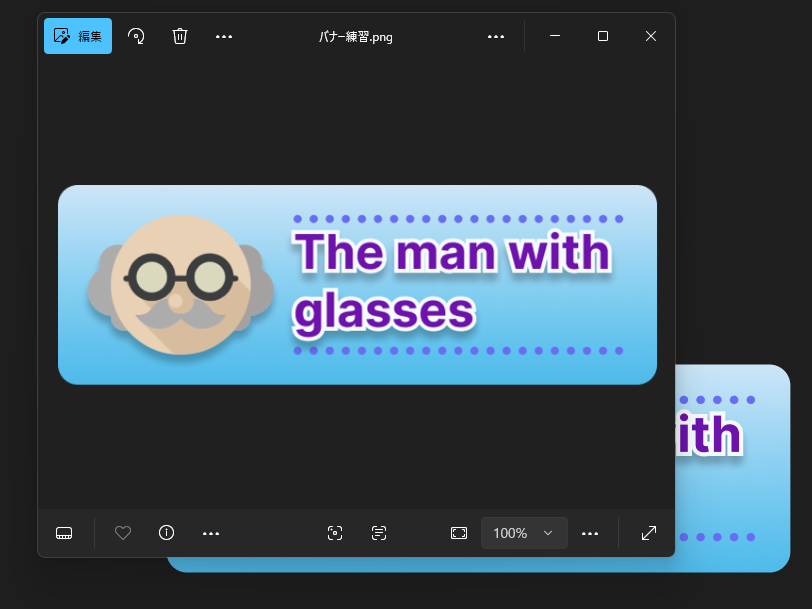
Task: Click the 編集 (Edit) button
Action: click(x=78, y=36)
